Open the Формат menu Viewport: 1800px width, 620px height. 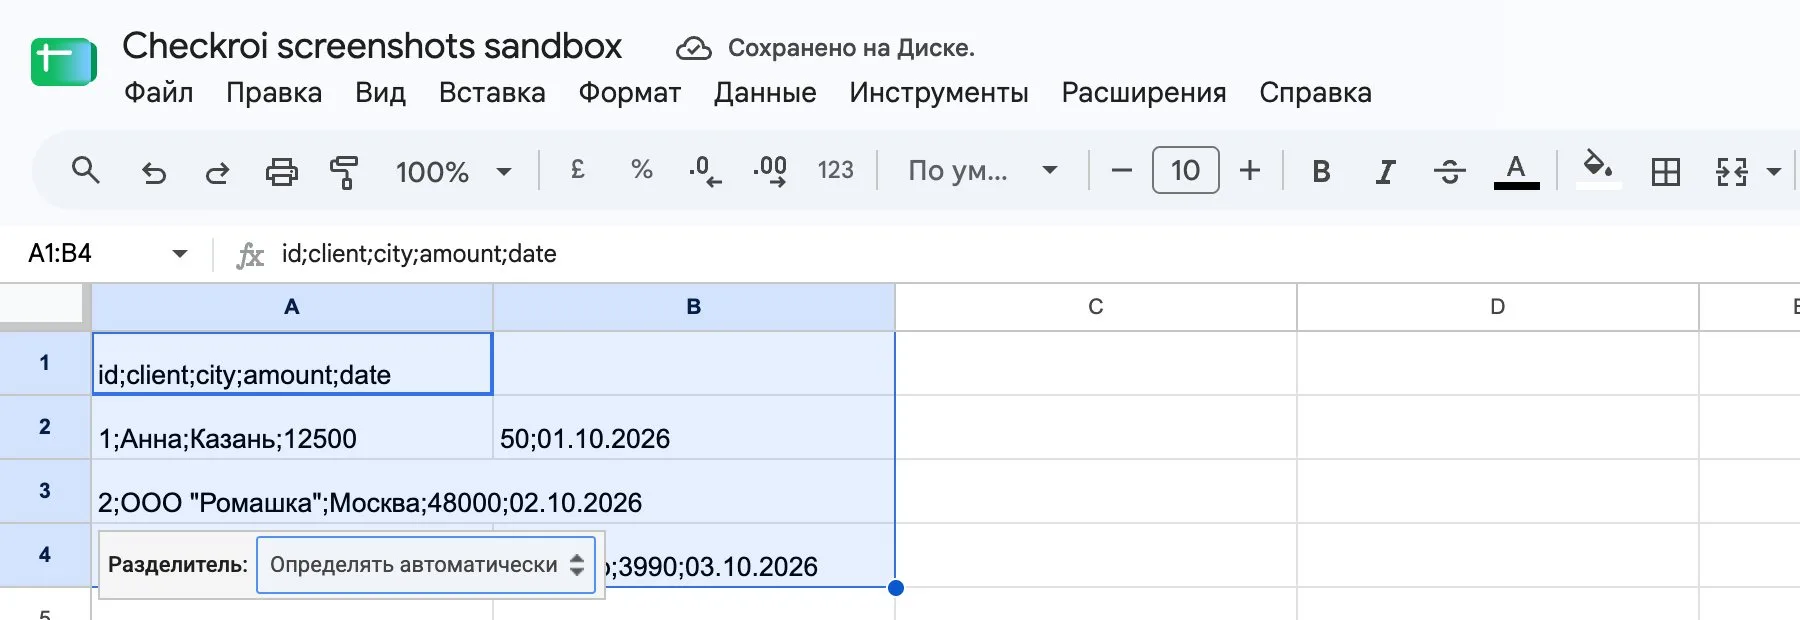point(629,93)
